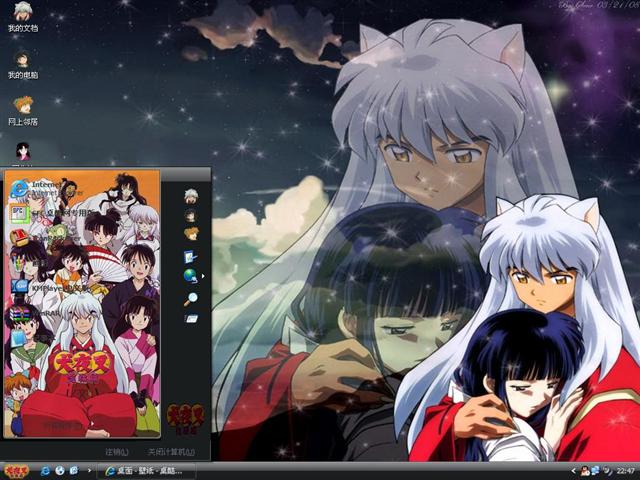Click the 注销(L) log off button
Viewport: 640px width, 480px height.
117,452
